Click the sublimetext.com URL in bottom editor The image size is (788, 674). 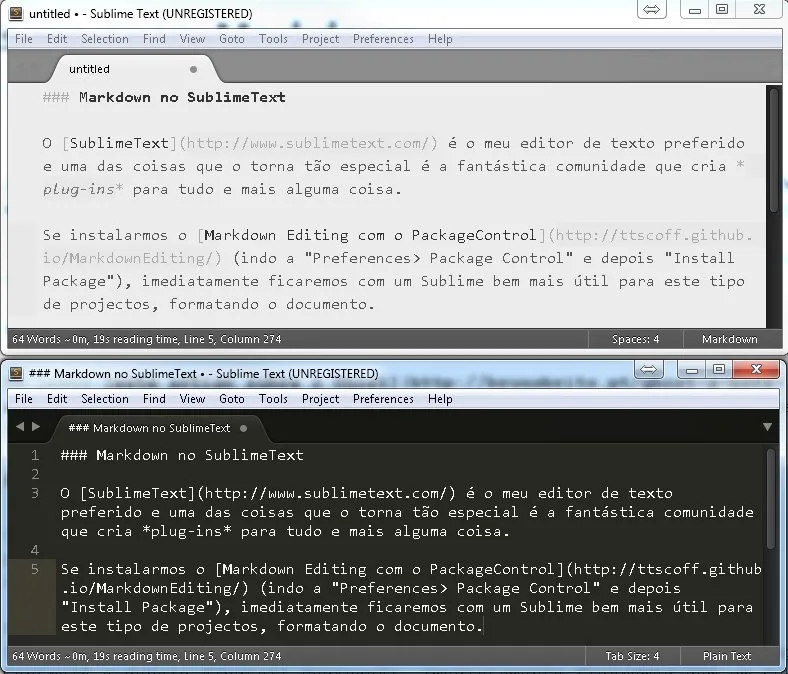(x=326, y=494)
